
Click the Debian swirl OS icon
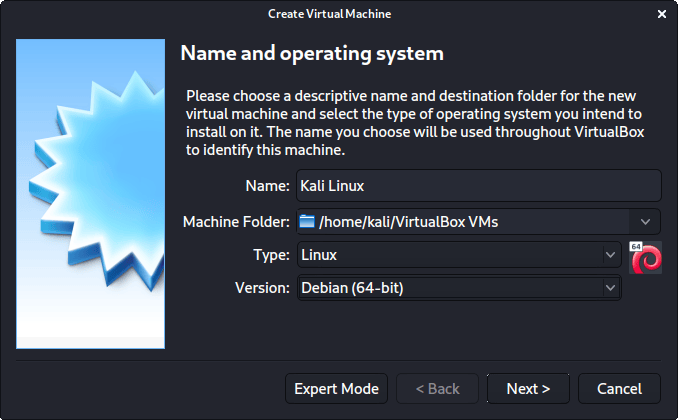point(646,259)
